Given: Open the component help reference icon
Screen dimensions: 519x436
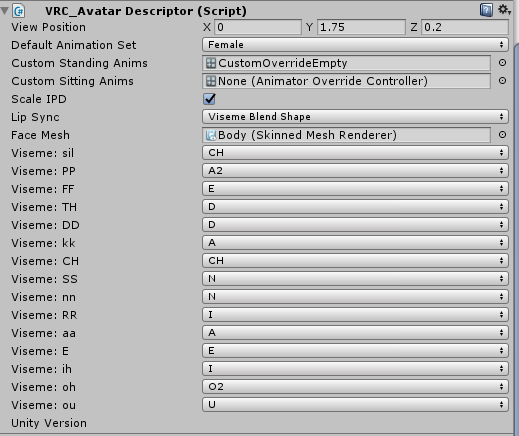Looking at the screenshot, I should (x=486, y=10).
